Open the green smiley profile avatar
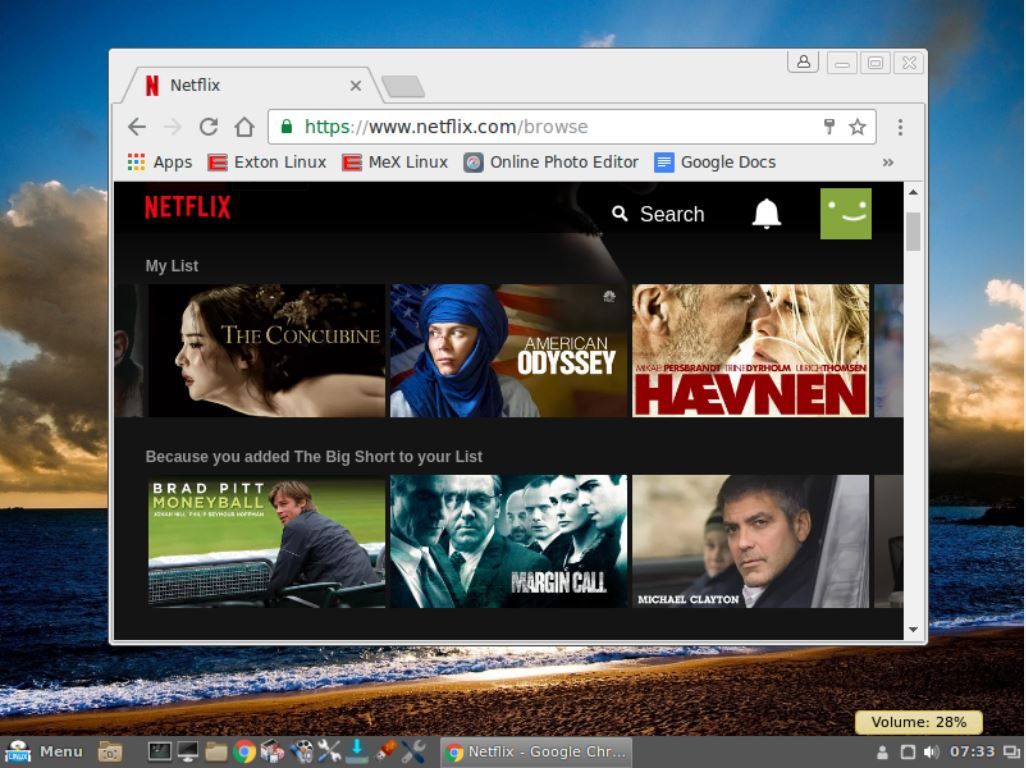This screenshot has width=1026, height=768. (x=845, y=213)
